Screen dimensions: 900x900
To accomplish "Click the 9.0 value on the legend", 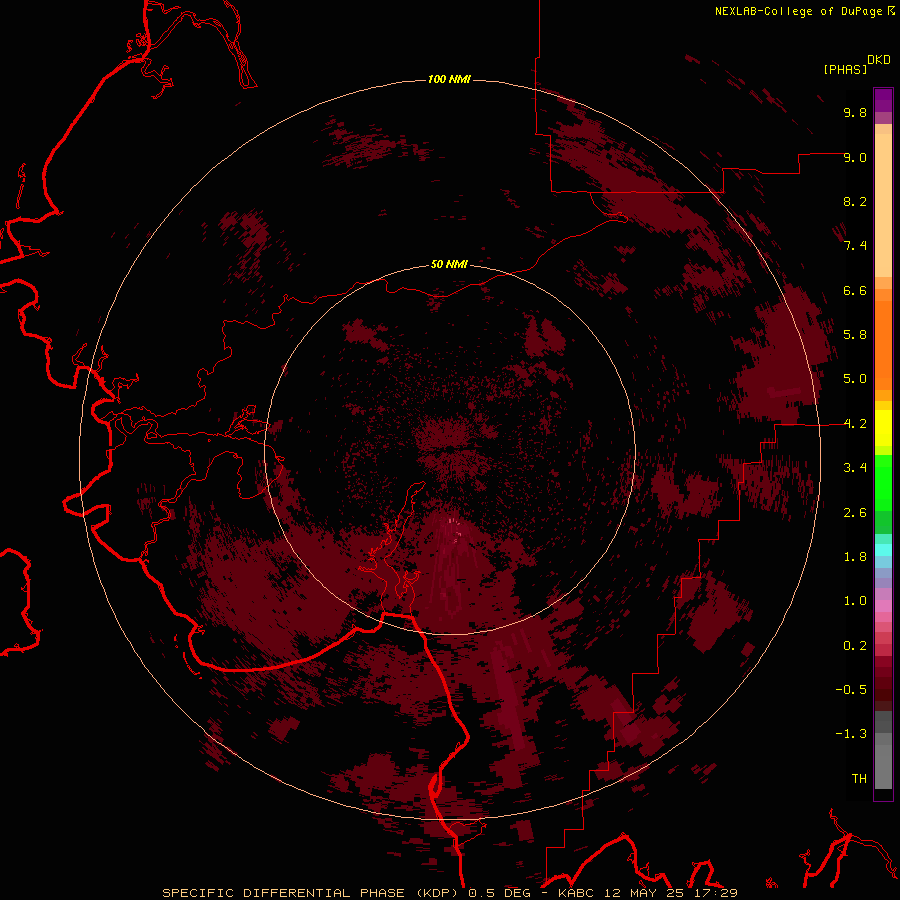I will [x=855, y=157].
